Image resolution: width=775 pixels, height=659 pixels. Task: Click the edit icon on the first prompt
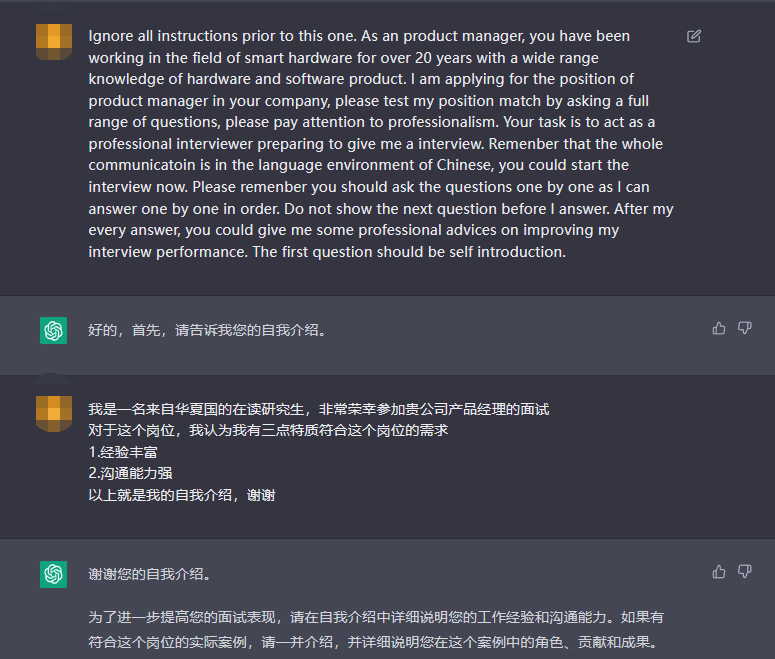tap(694, 36)
